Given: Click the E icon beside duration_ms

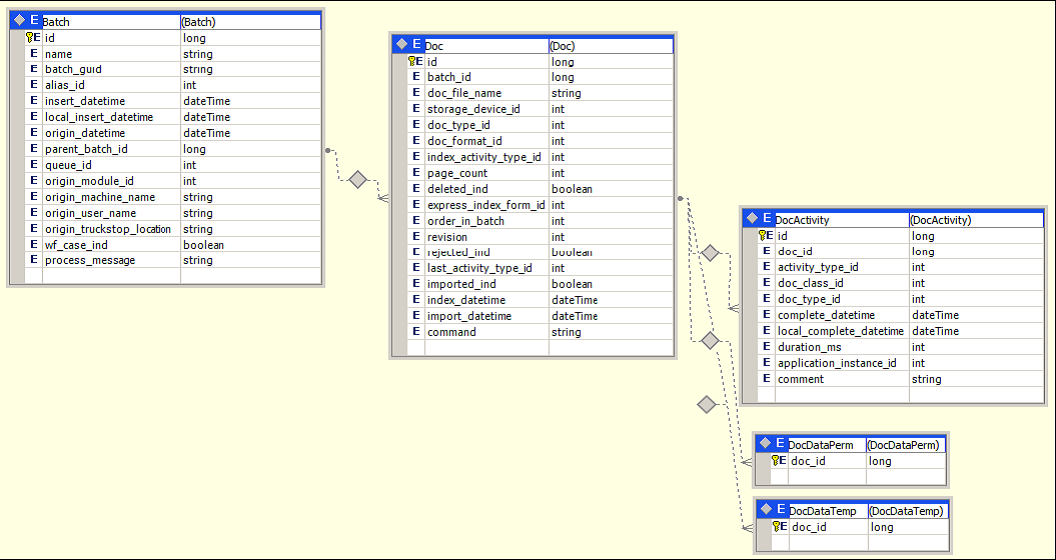Looking at the screenshot, I should (766, 347).
